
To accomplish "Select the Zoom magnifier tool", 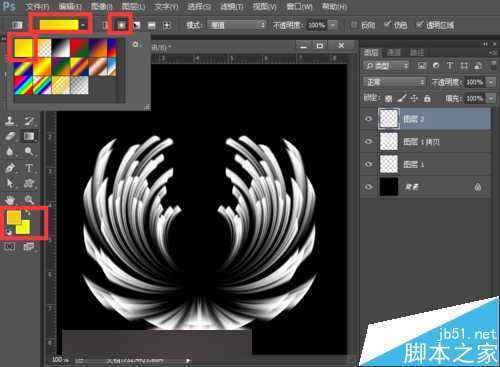I will (29, 200).
